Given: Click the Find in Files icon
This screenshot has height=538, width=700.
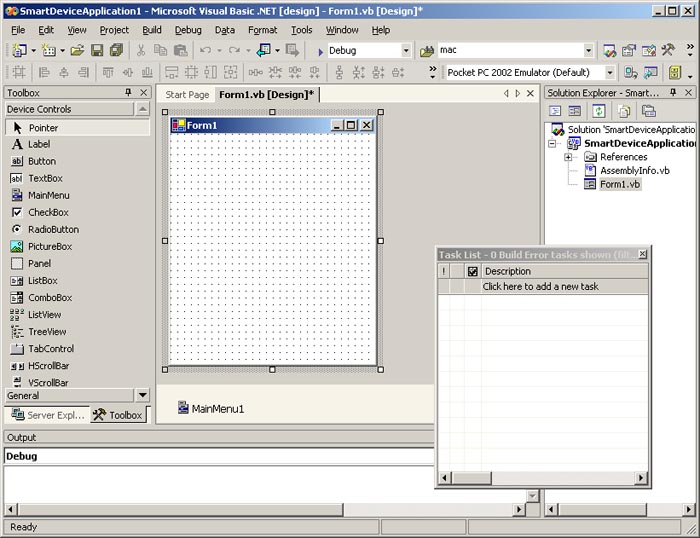Looking at the screenshot, I should coord(427,51).
